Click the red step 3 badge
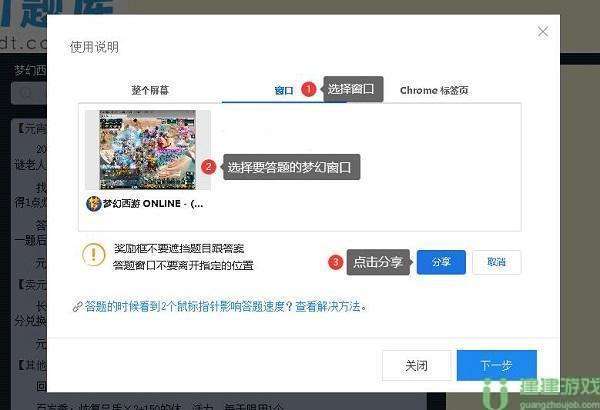The image size is (600, 410). pos(335,262)
